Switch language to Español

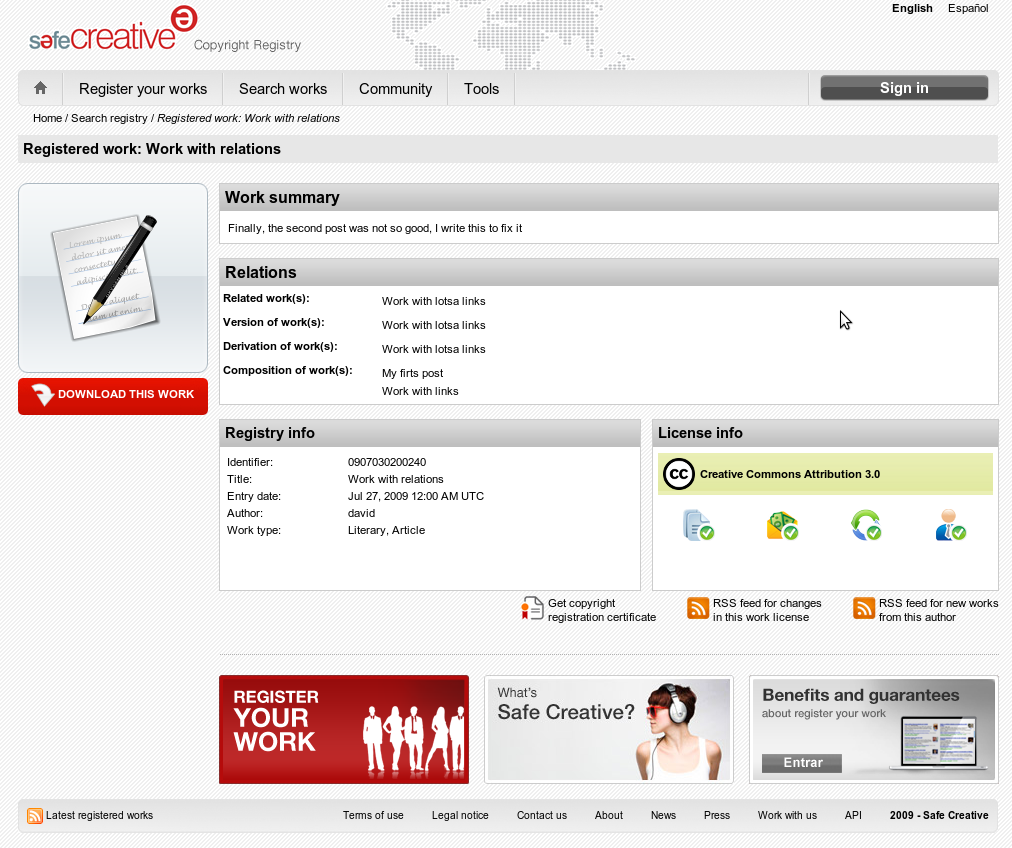(x=967, y=8)
